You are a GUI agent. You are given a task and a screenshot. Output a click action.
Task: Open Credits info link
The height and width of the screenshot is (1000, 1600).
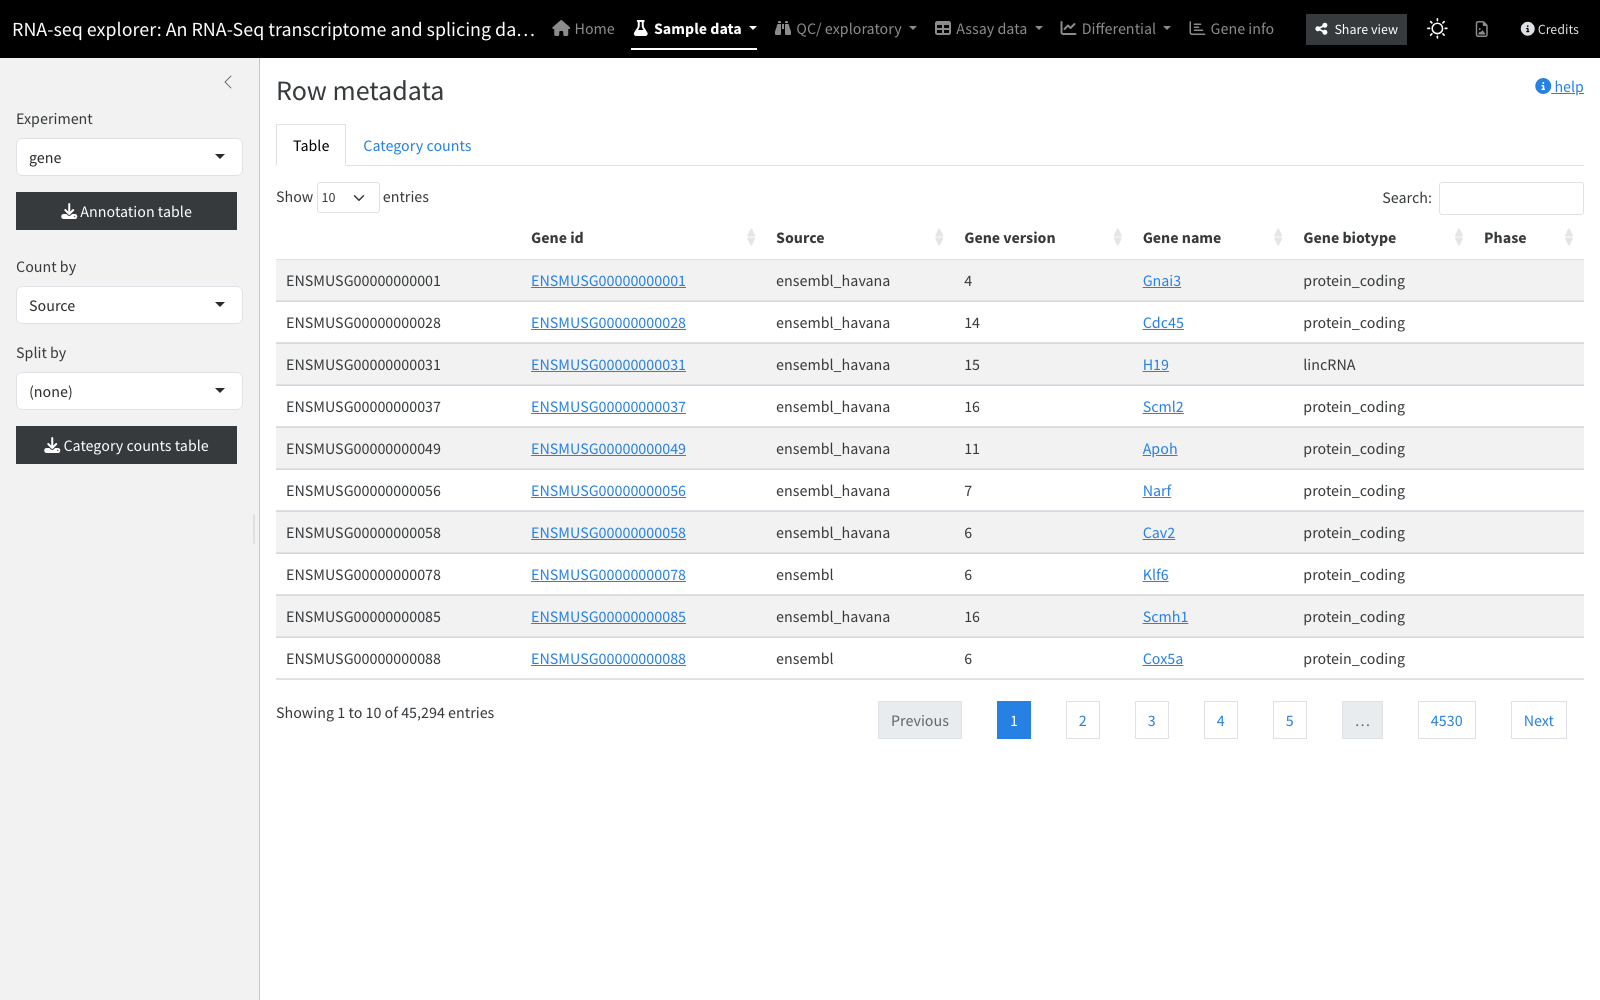(1550, 29)
